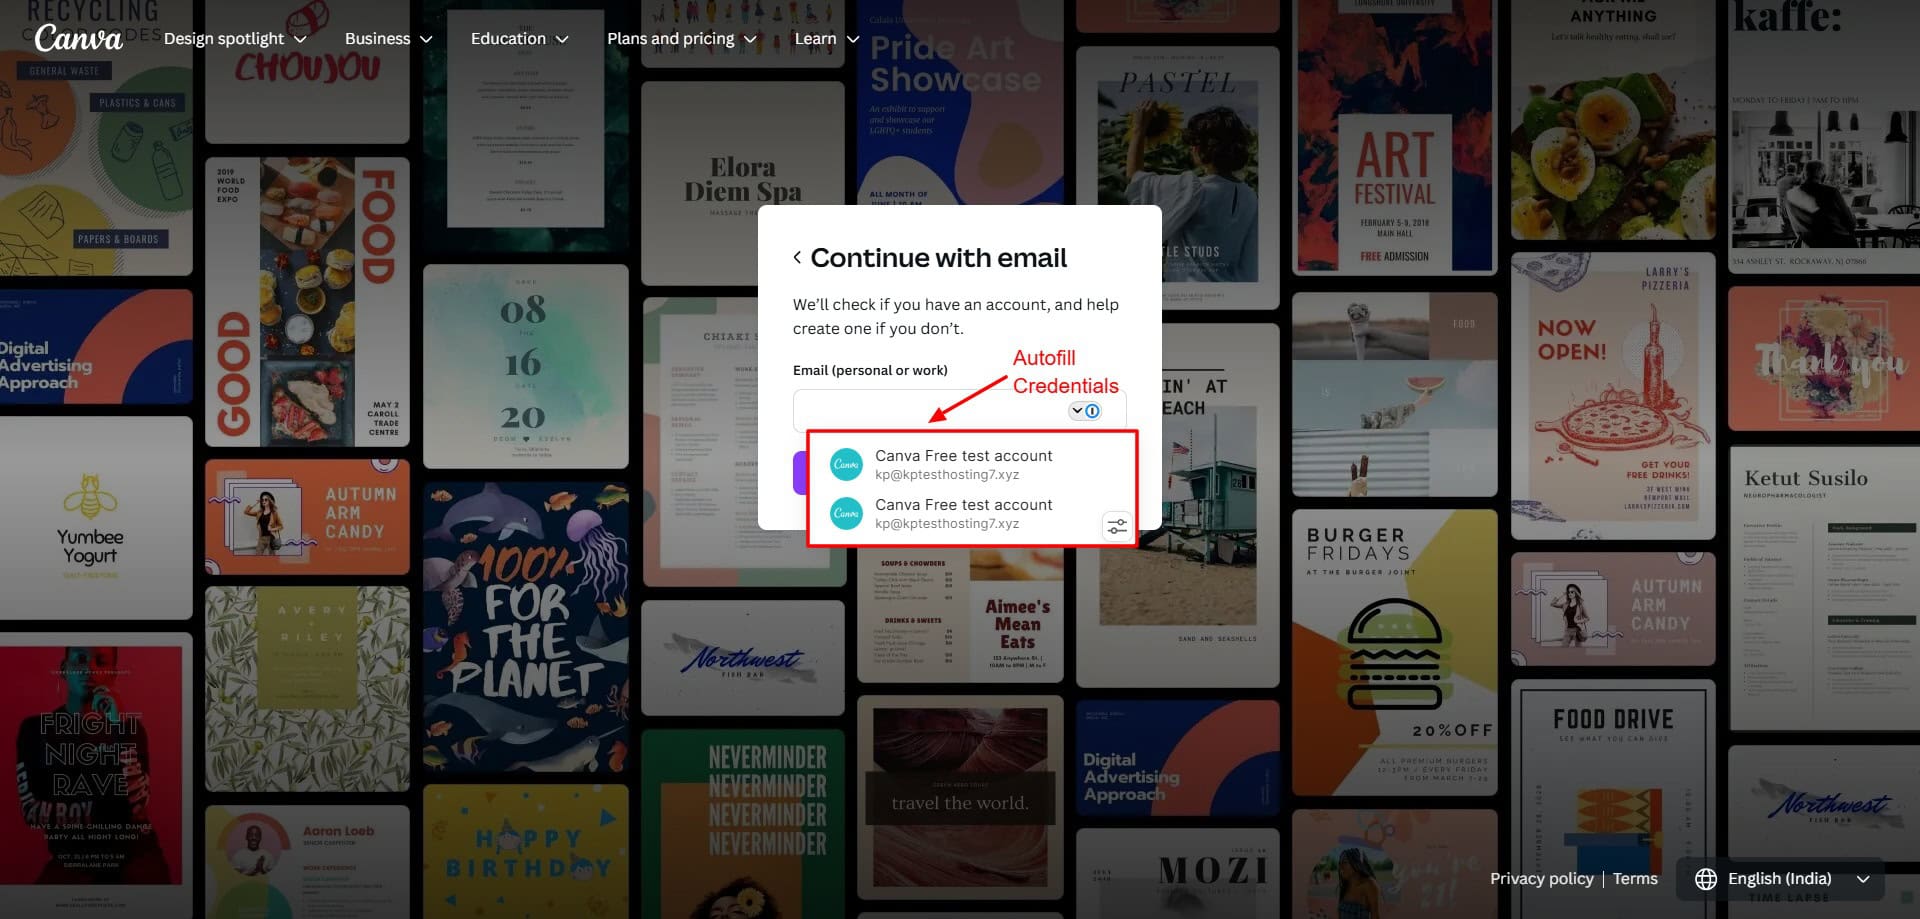This screenshot has height=919, width=1920.
Task: Expand the Design spotlight menu
Action: coord(235,39)
